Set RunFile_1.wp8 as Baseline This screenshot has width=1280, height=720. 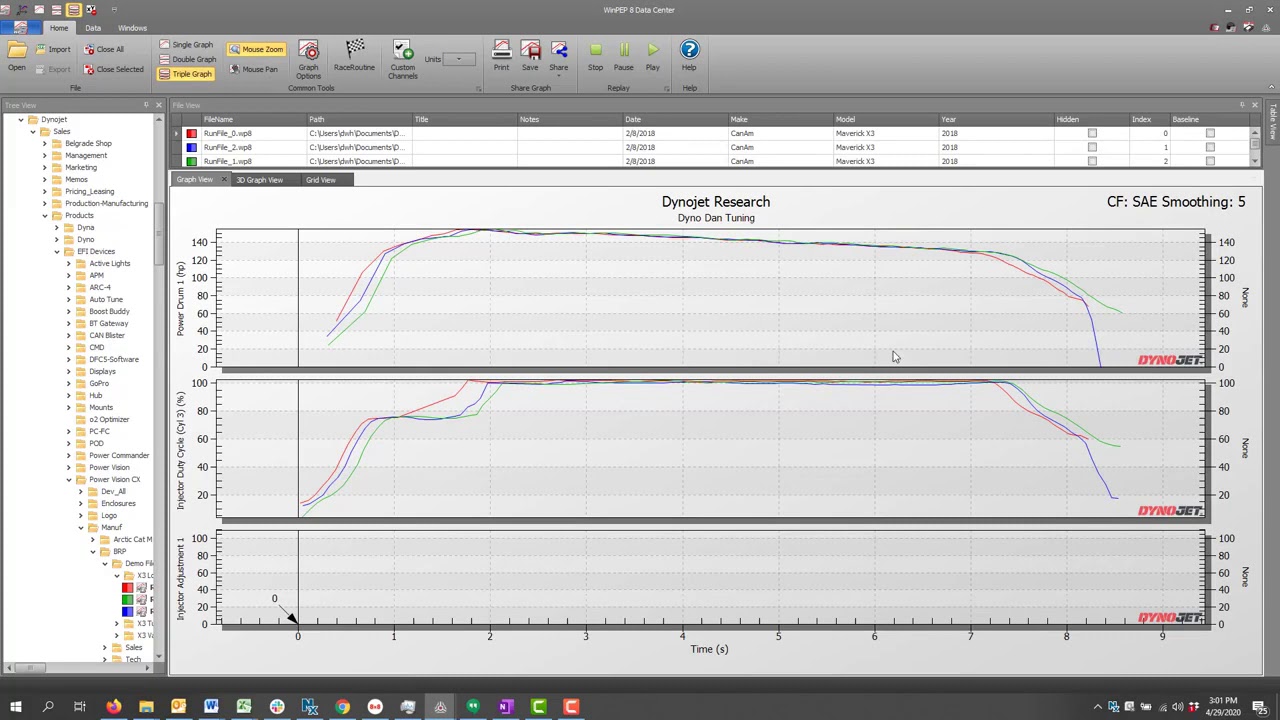(x=1210, y=161)
